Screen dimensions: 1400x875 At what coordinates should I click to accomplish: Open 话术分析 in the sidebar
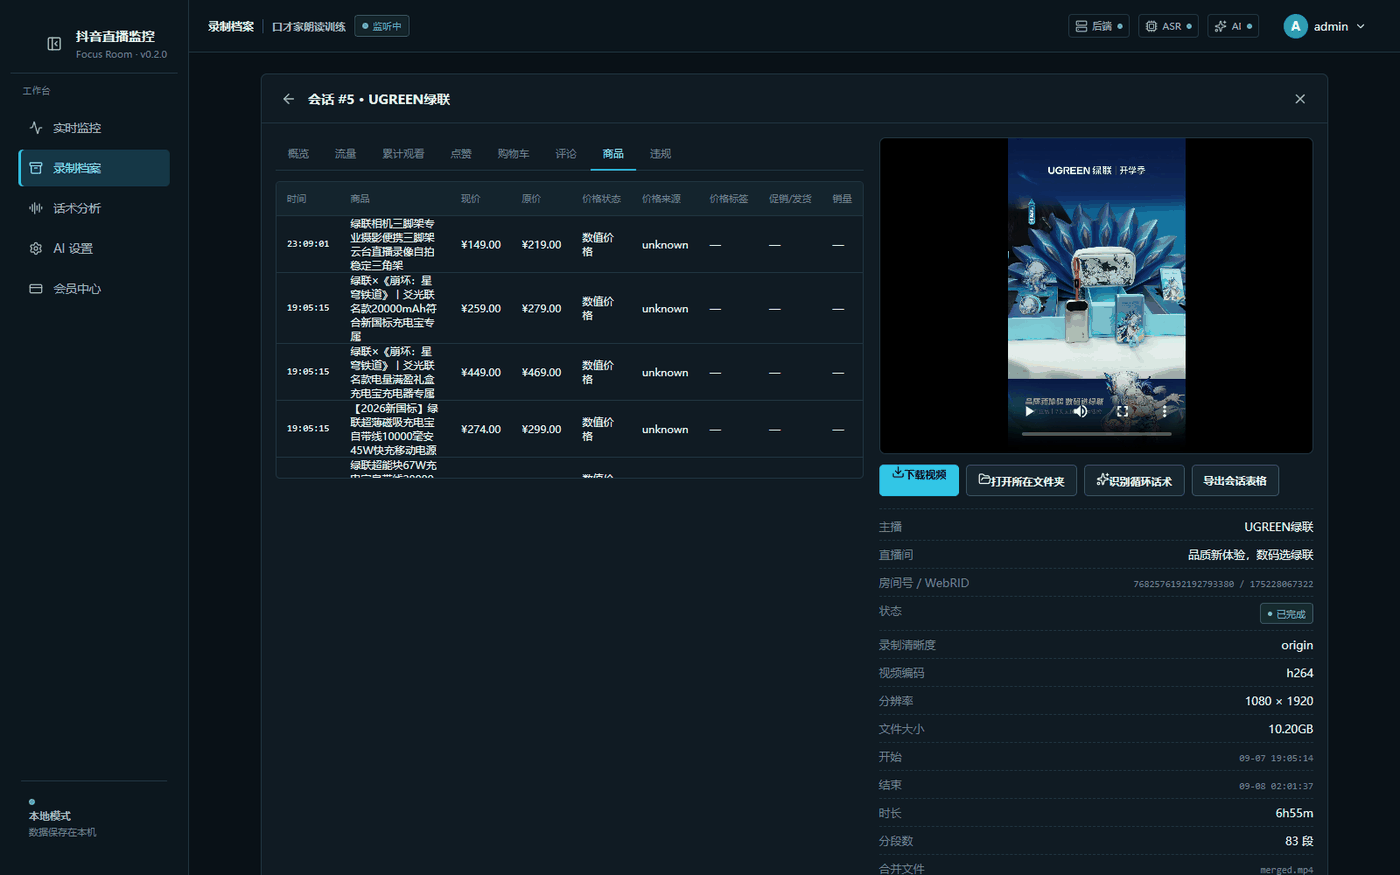tap(94, 208)
